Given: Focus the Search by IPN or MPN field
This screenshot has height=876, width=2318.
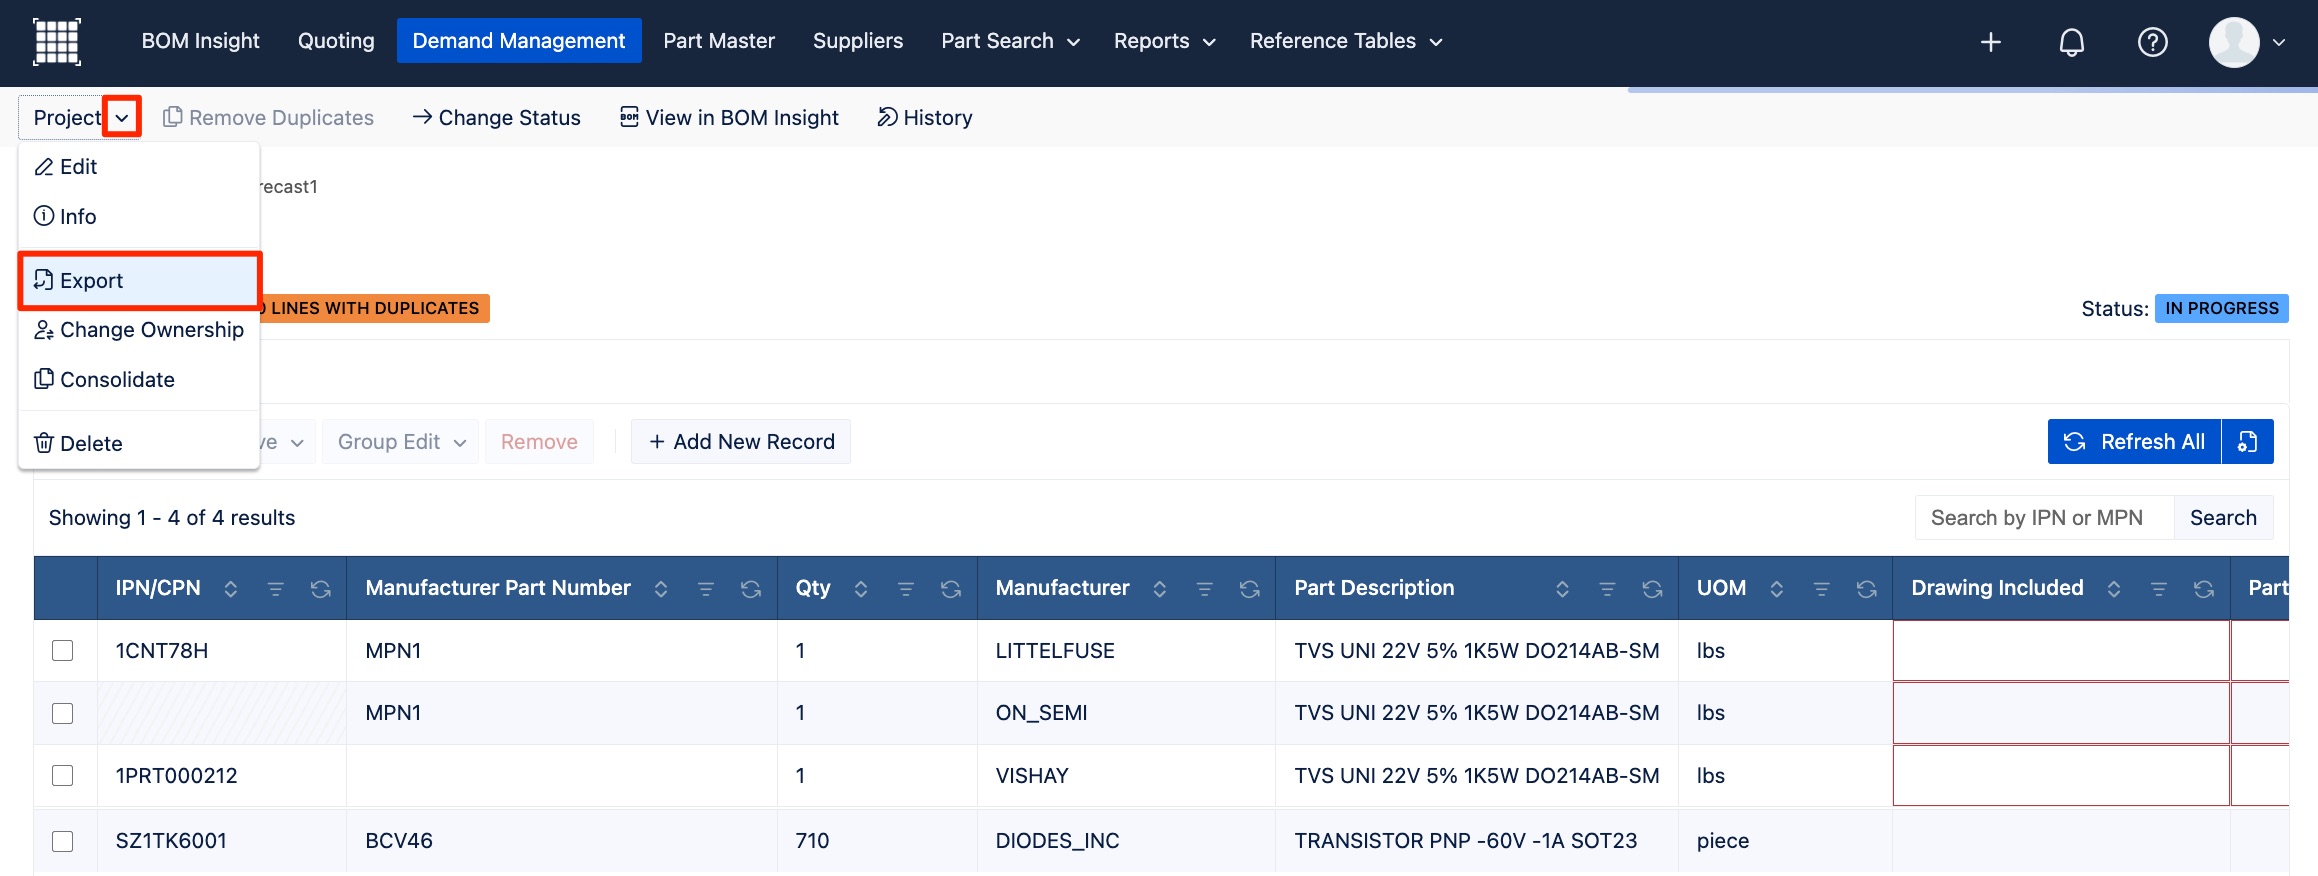Looking at the screenshot, I should click(x=2044, y=517).
